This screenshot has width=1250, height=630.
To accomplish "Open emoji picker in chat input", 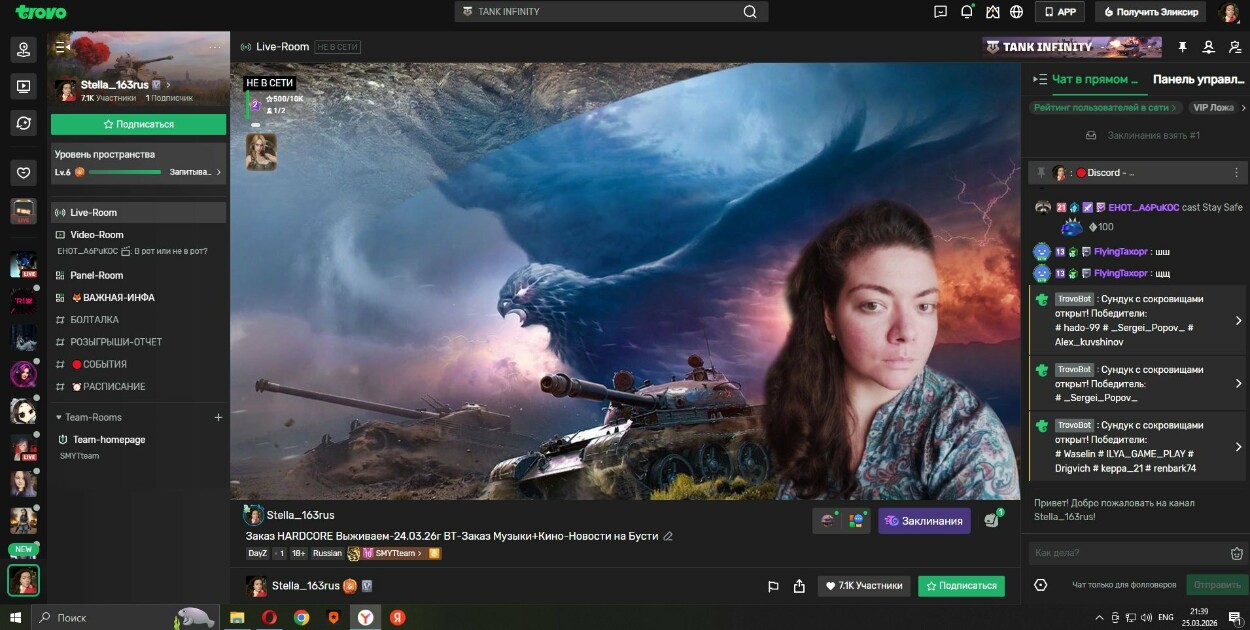I will [1237, 553].
